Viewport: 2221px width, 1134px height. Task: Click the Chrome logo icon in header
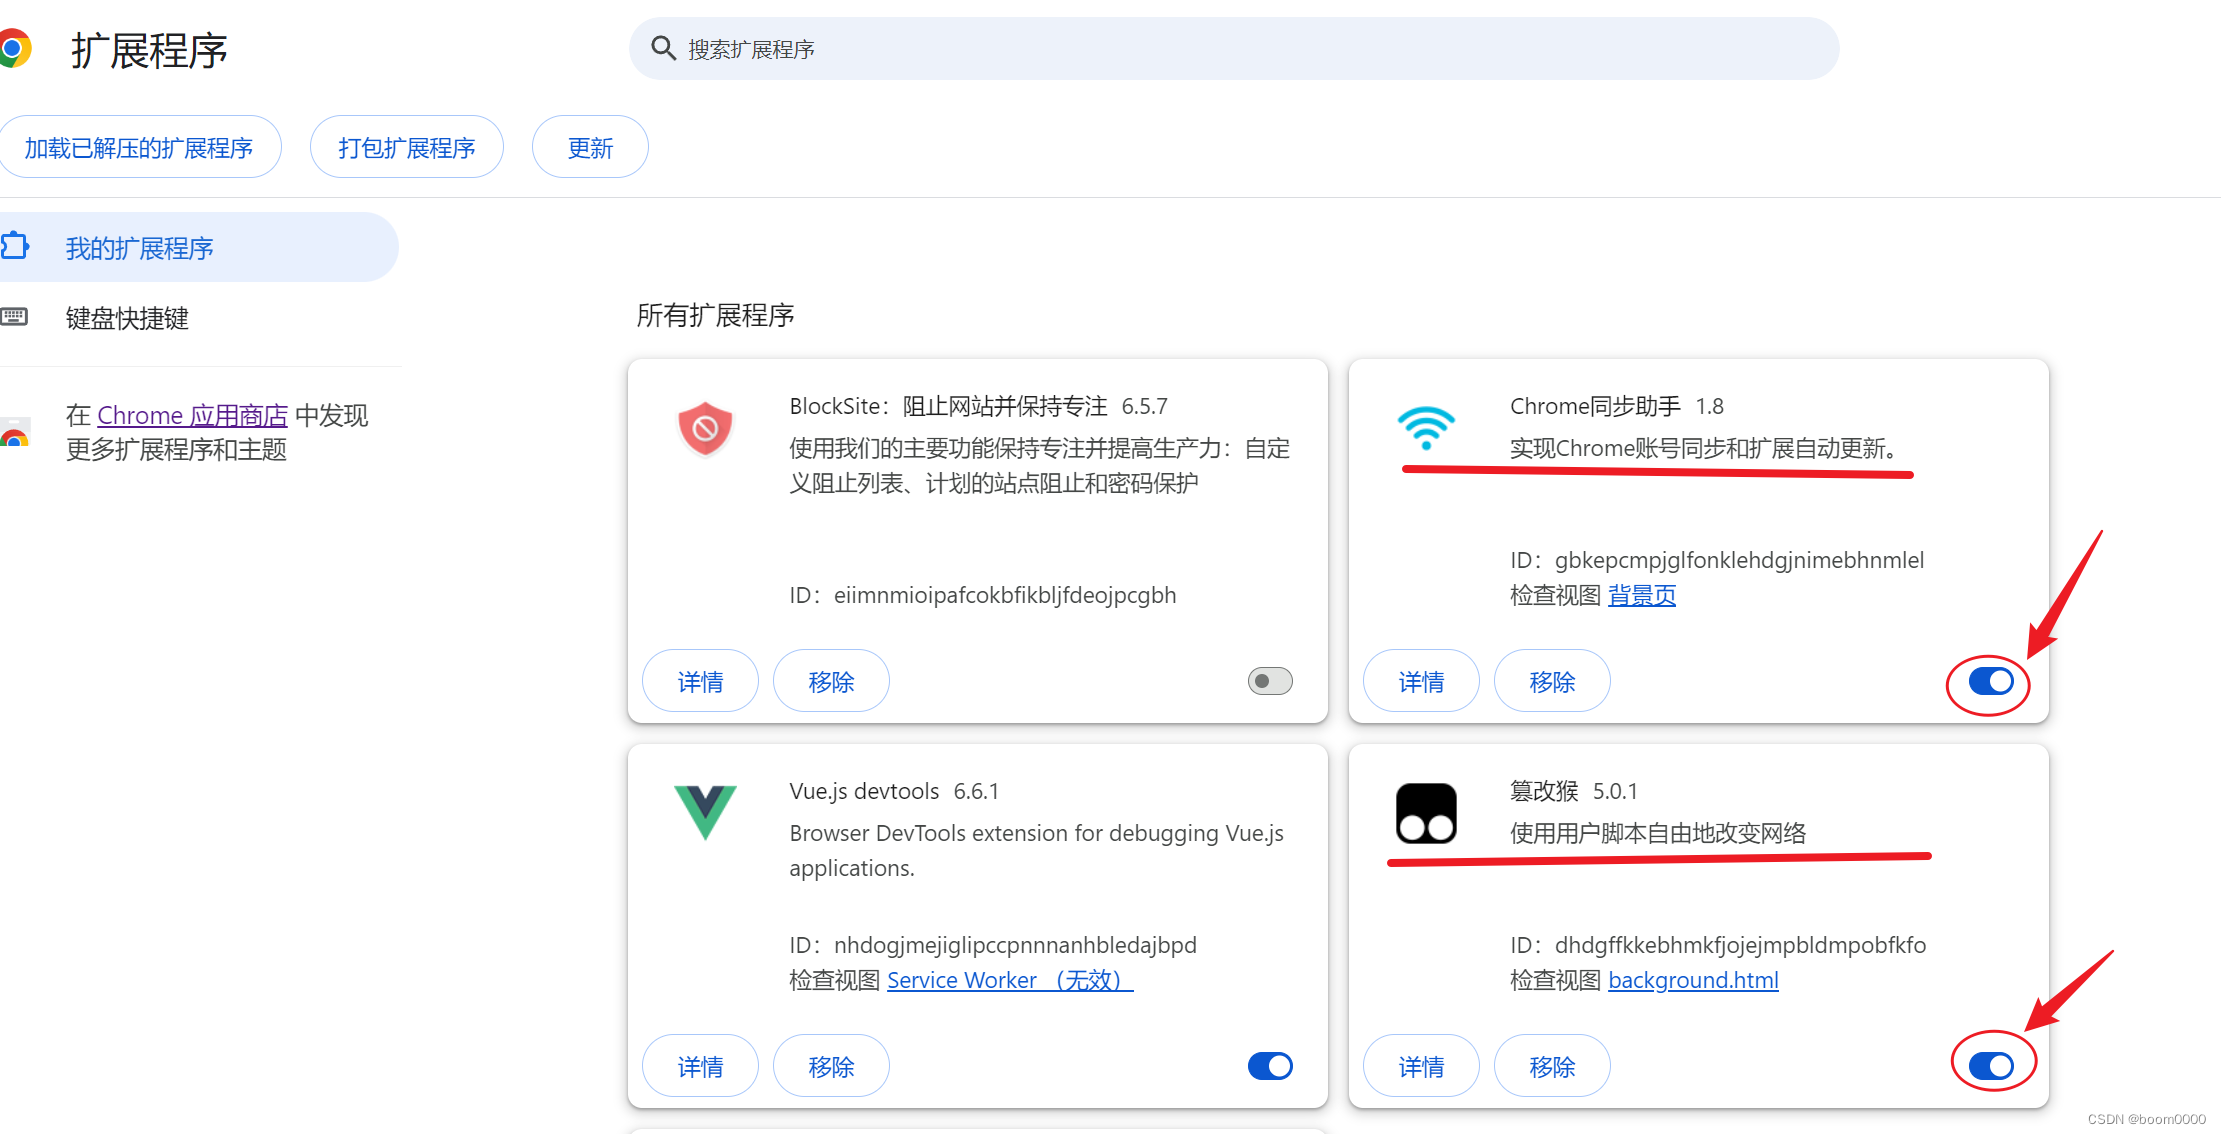(x=14, y=48)
